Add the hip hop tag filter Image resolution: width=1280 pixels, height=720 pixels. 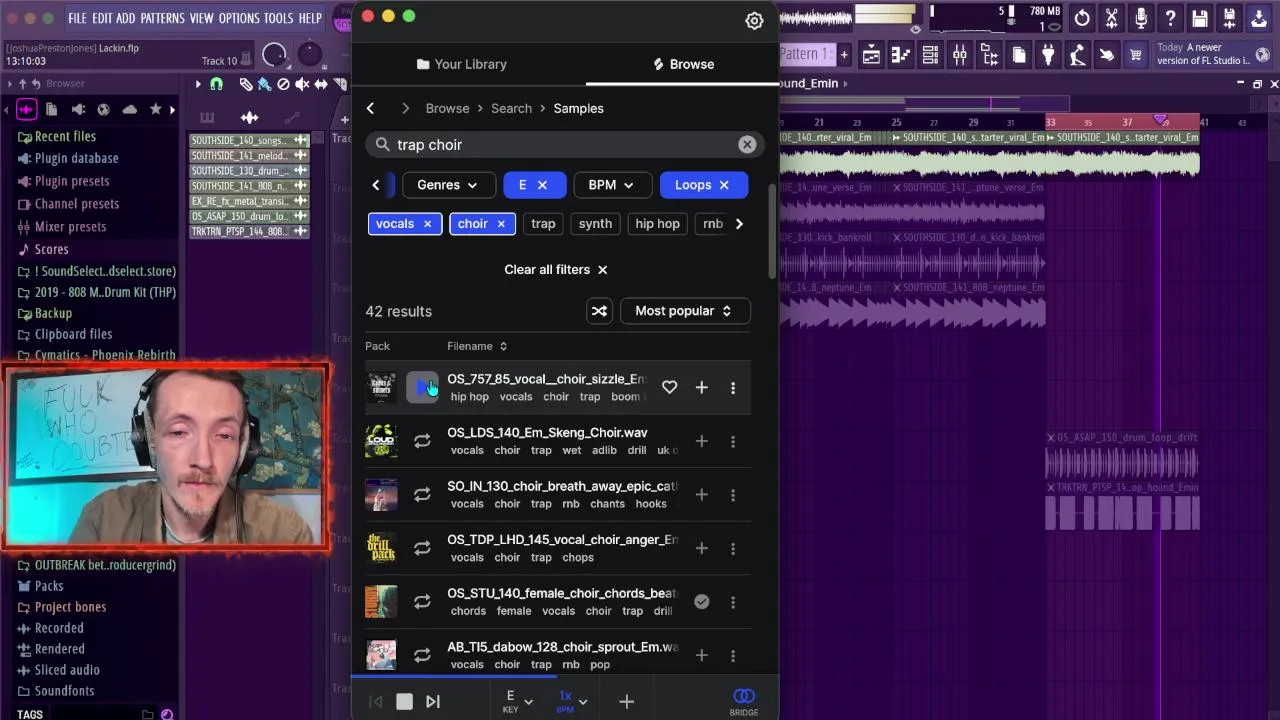pyautogui.click(x=657, y=224)
